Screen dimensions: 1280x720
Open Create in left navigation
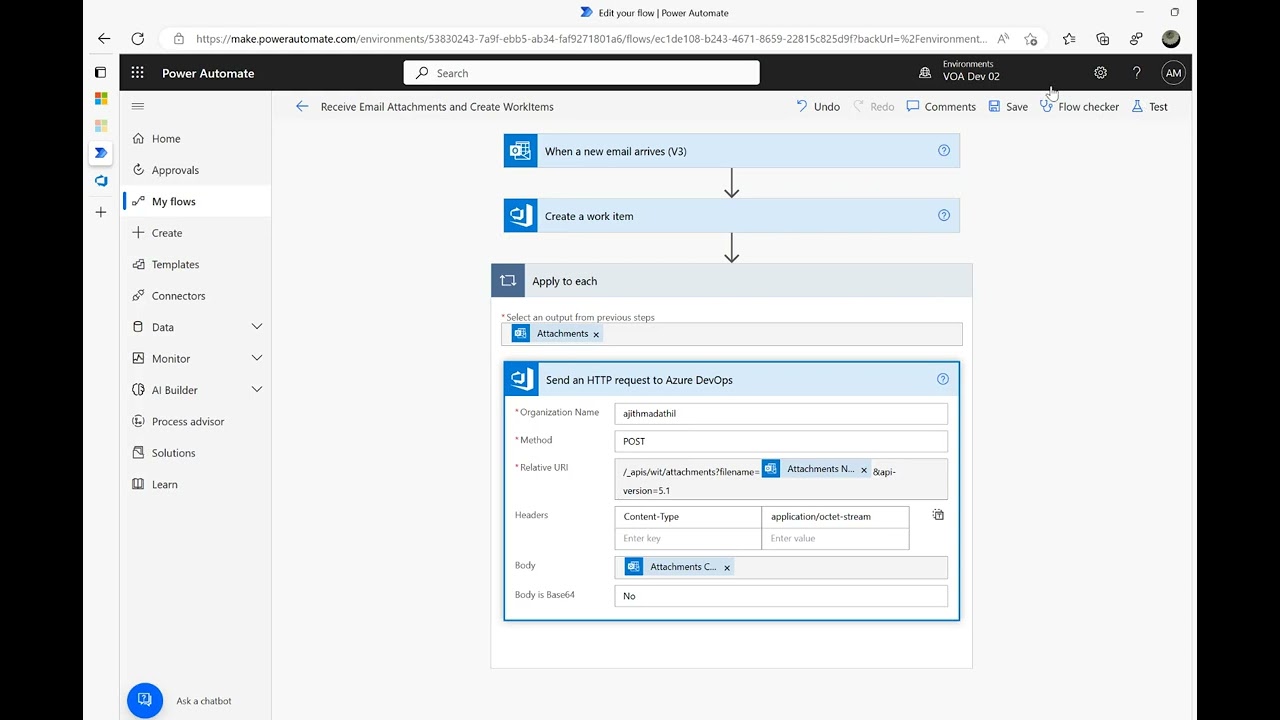click(197, 233)
